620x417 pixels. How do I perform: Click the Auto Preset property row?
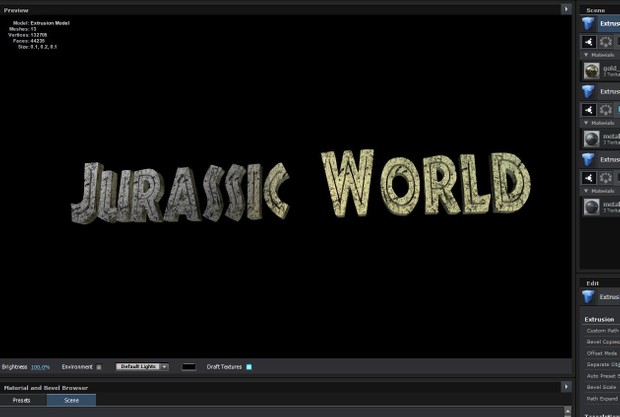point(600,376)
